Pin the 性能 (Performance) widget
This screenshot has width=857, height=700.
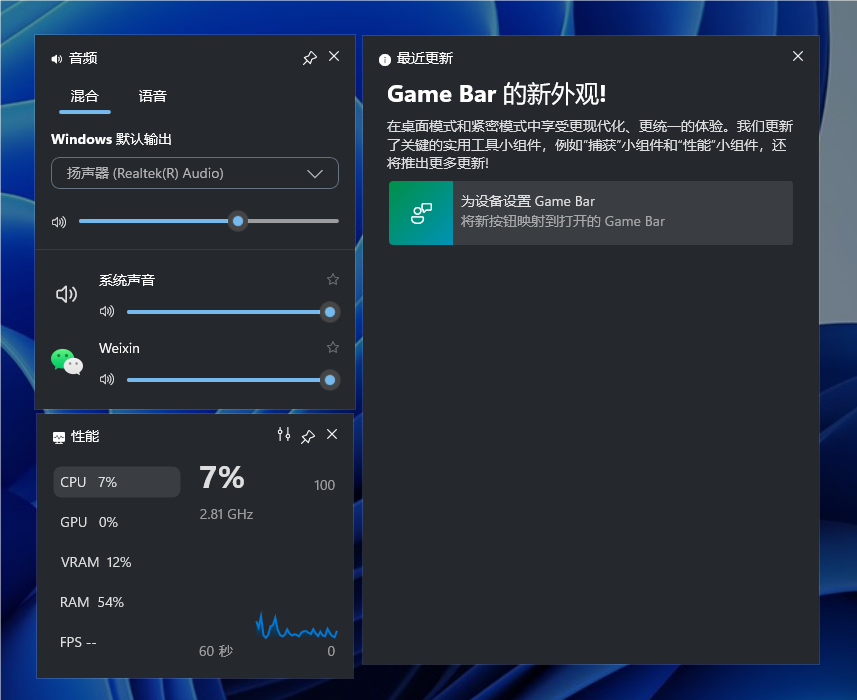pos(308,435)
